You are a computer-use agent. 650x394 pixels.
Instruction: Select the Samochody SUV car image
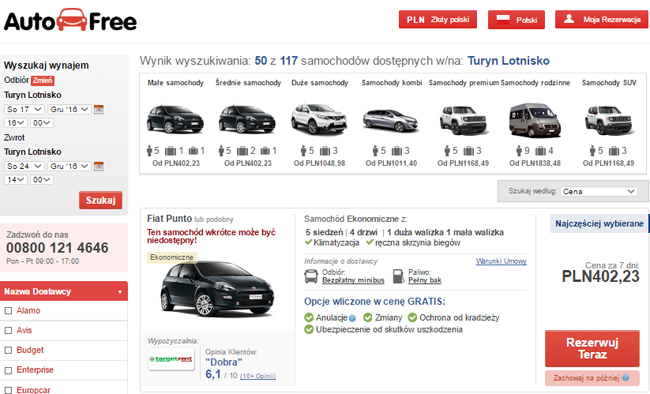coord(609,119)
